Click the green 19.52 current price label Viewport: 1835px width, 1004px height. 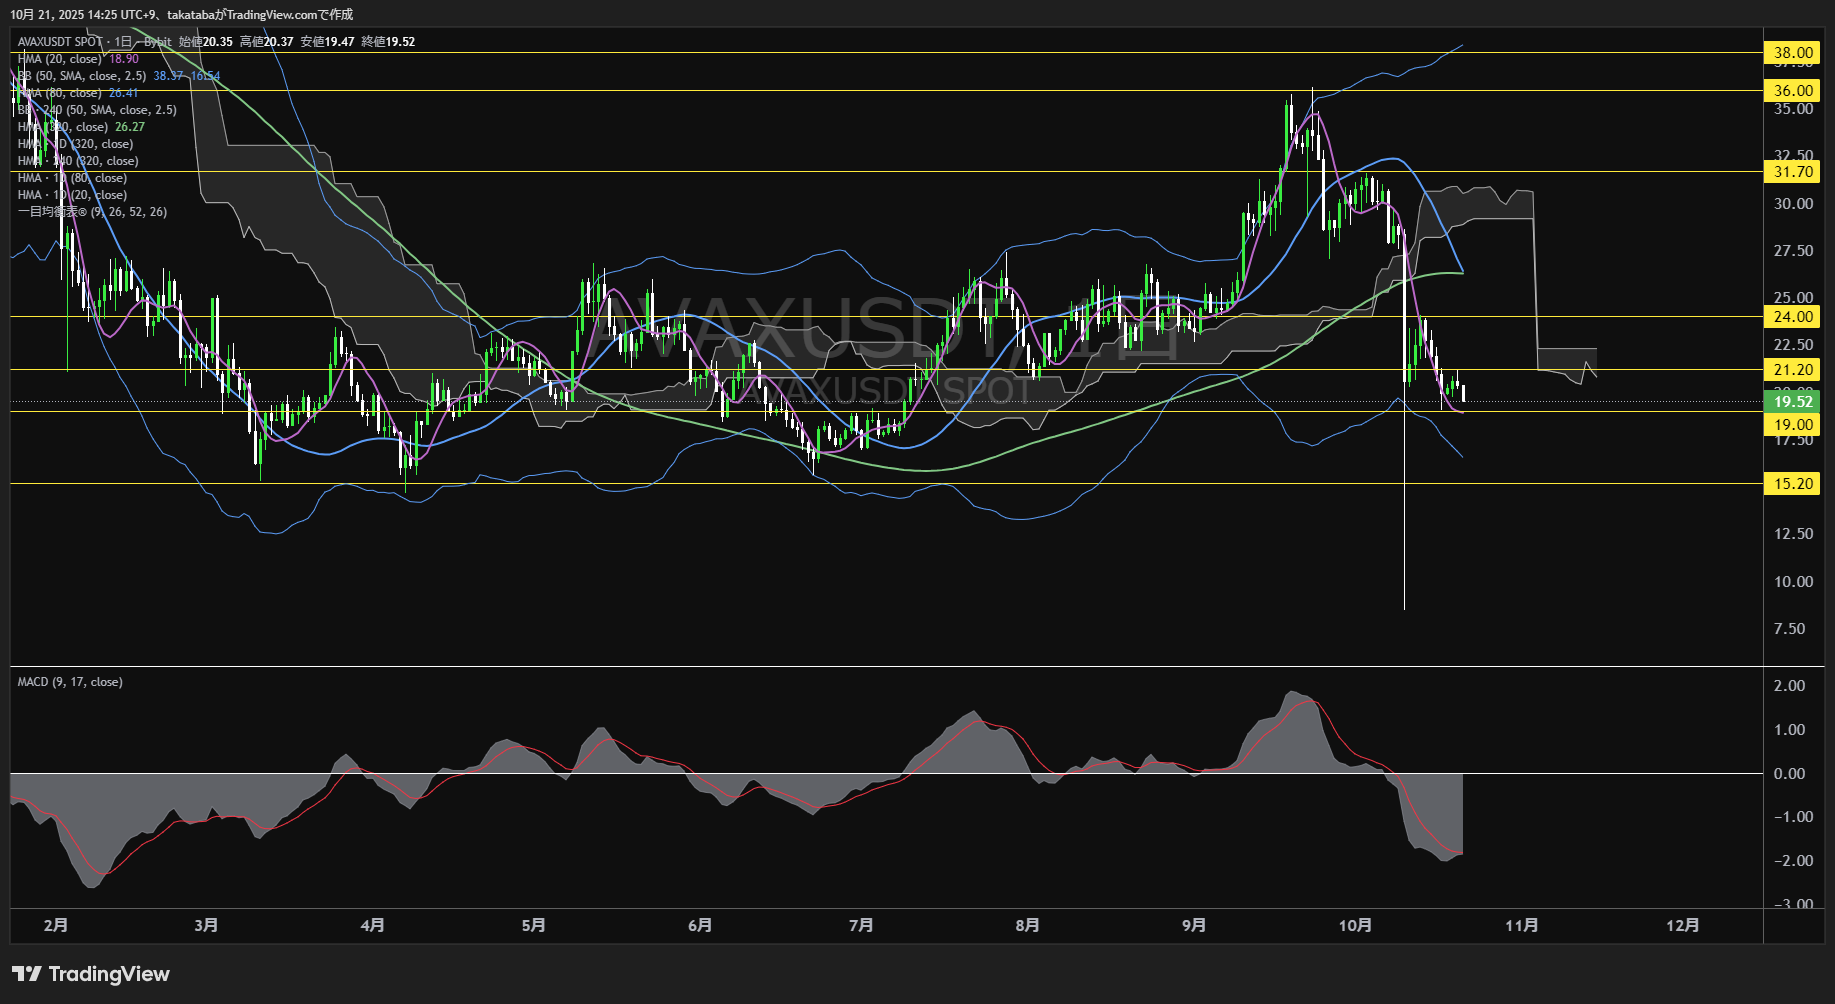tap(1792, 402)
